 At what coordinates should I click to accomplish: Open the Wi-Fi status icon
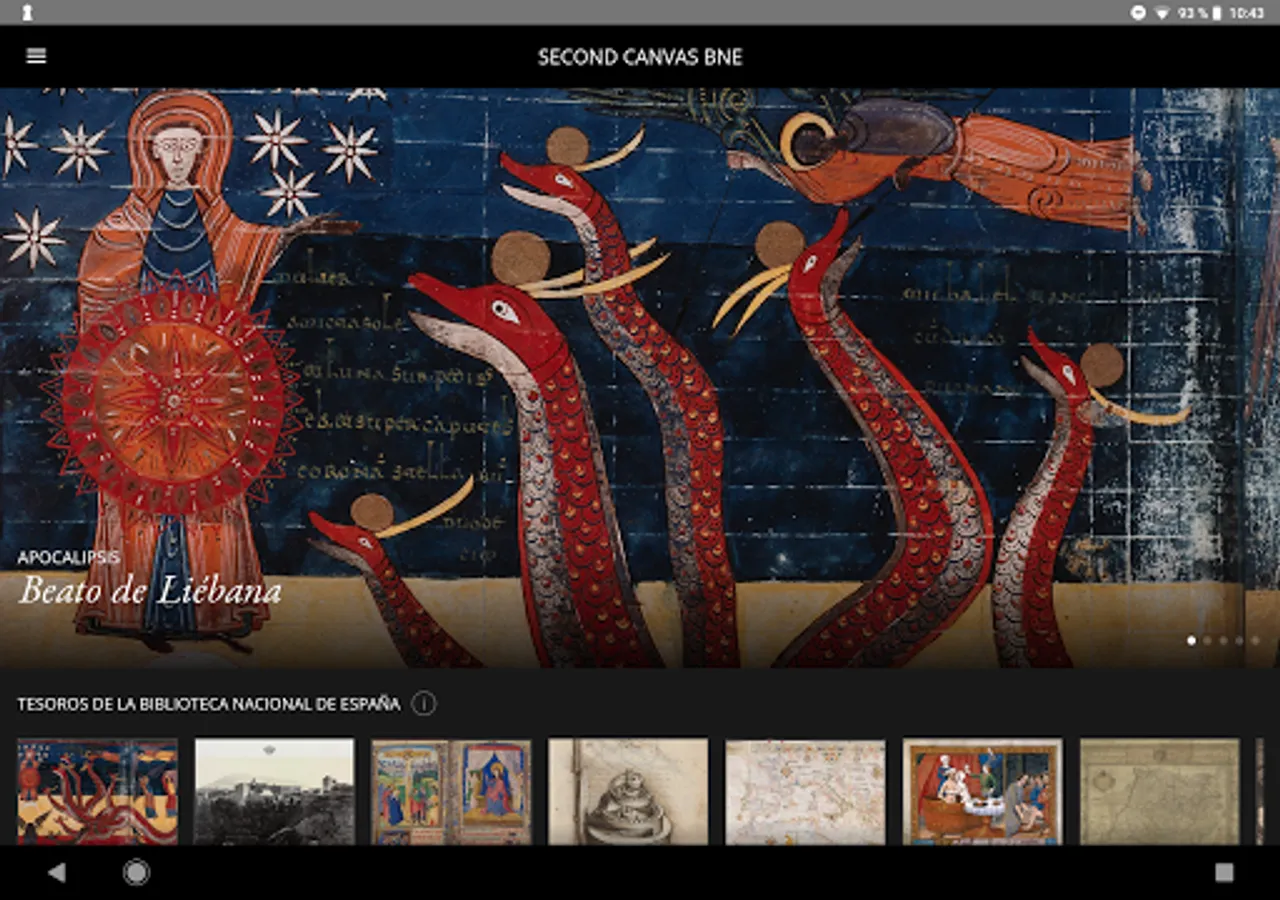pyautogui.click(x=1162, y=13)
